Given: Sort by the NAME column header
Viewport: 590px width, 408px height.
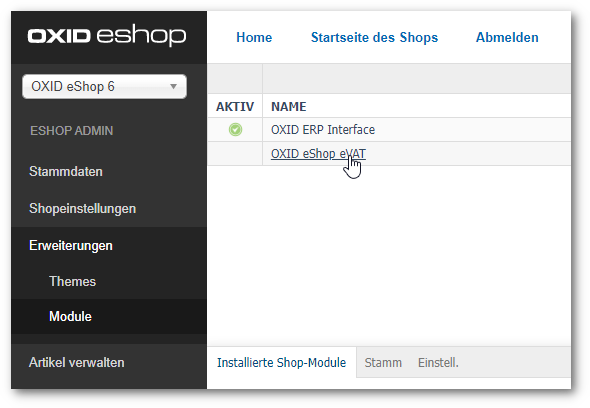Looking at the screenshot, I should tap(289, 107).
